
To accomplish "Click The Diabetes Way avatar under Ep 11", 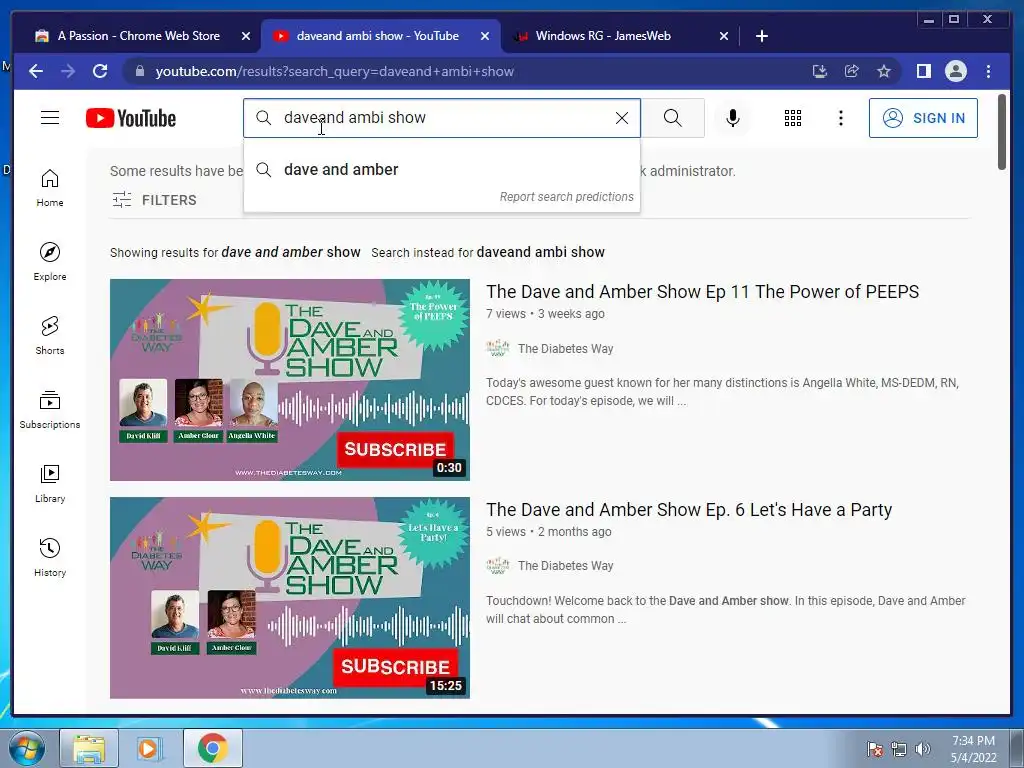I will [x=498, y=348].
